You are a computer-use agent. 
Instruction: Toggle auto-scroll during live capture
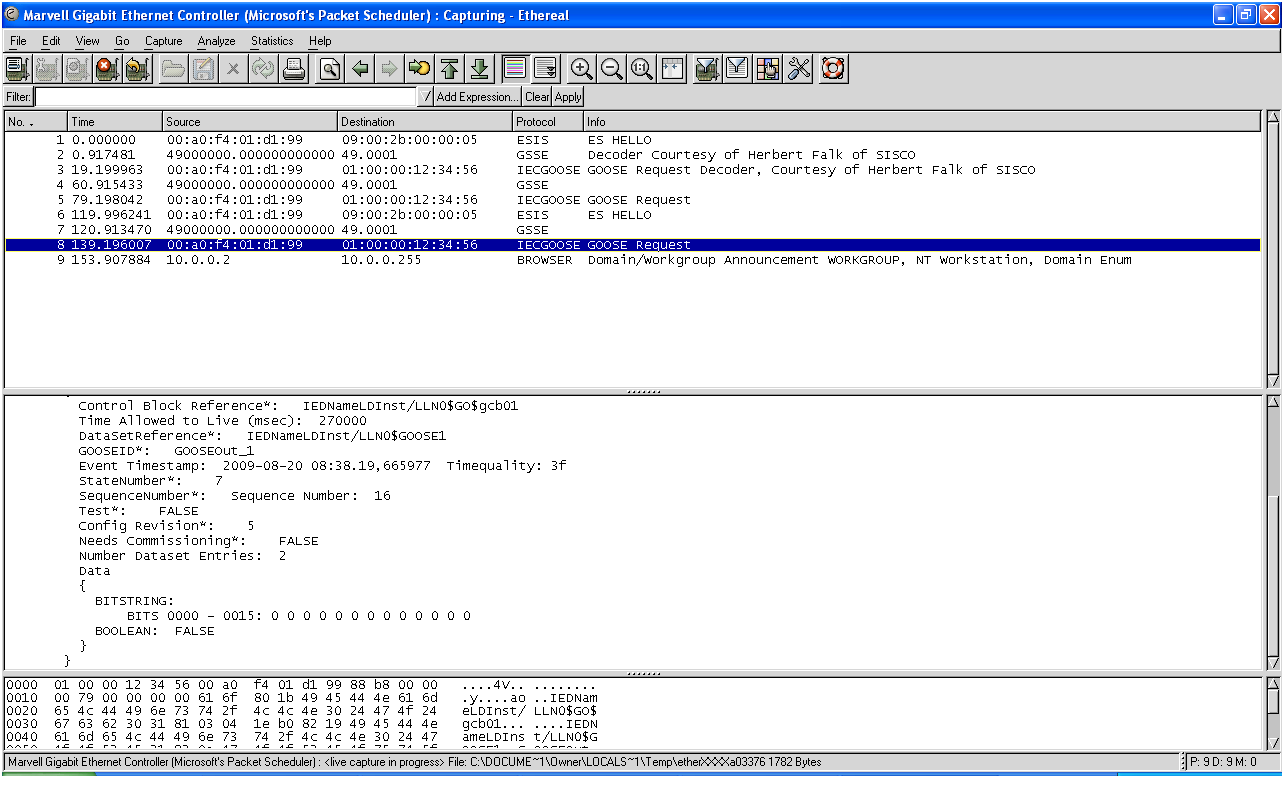pos(545,69)
